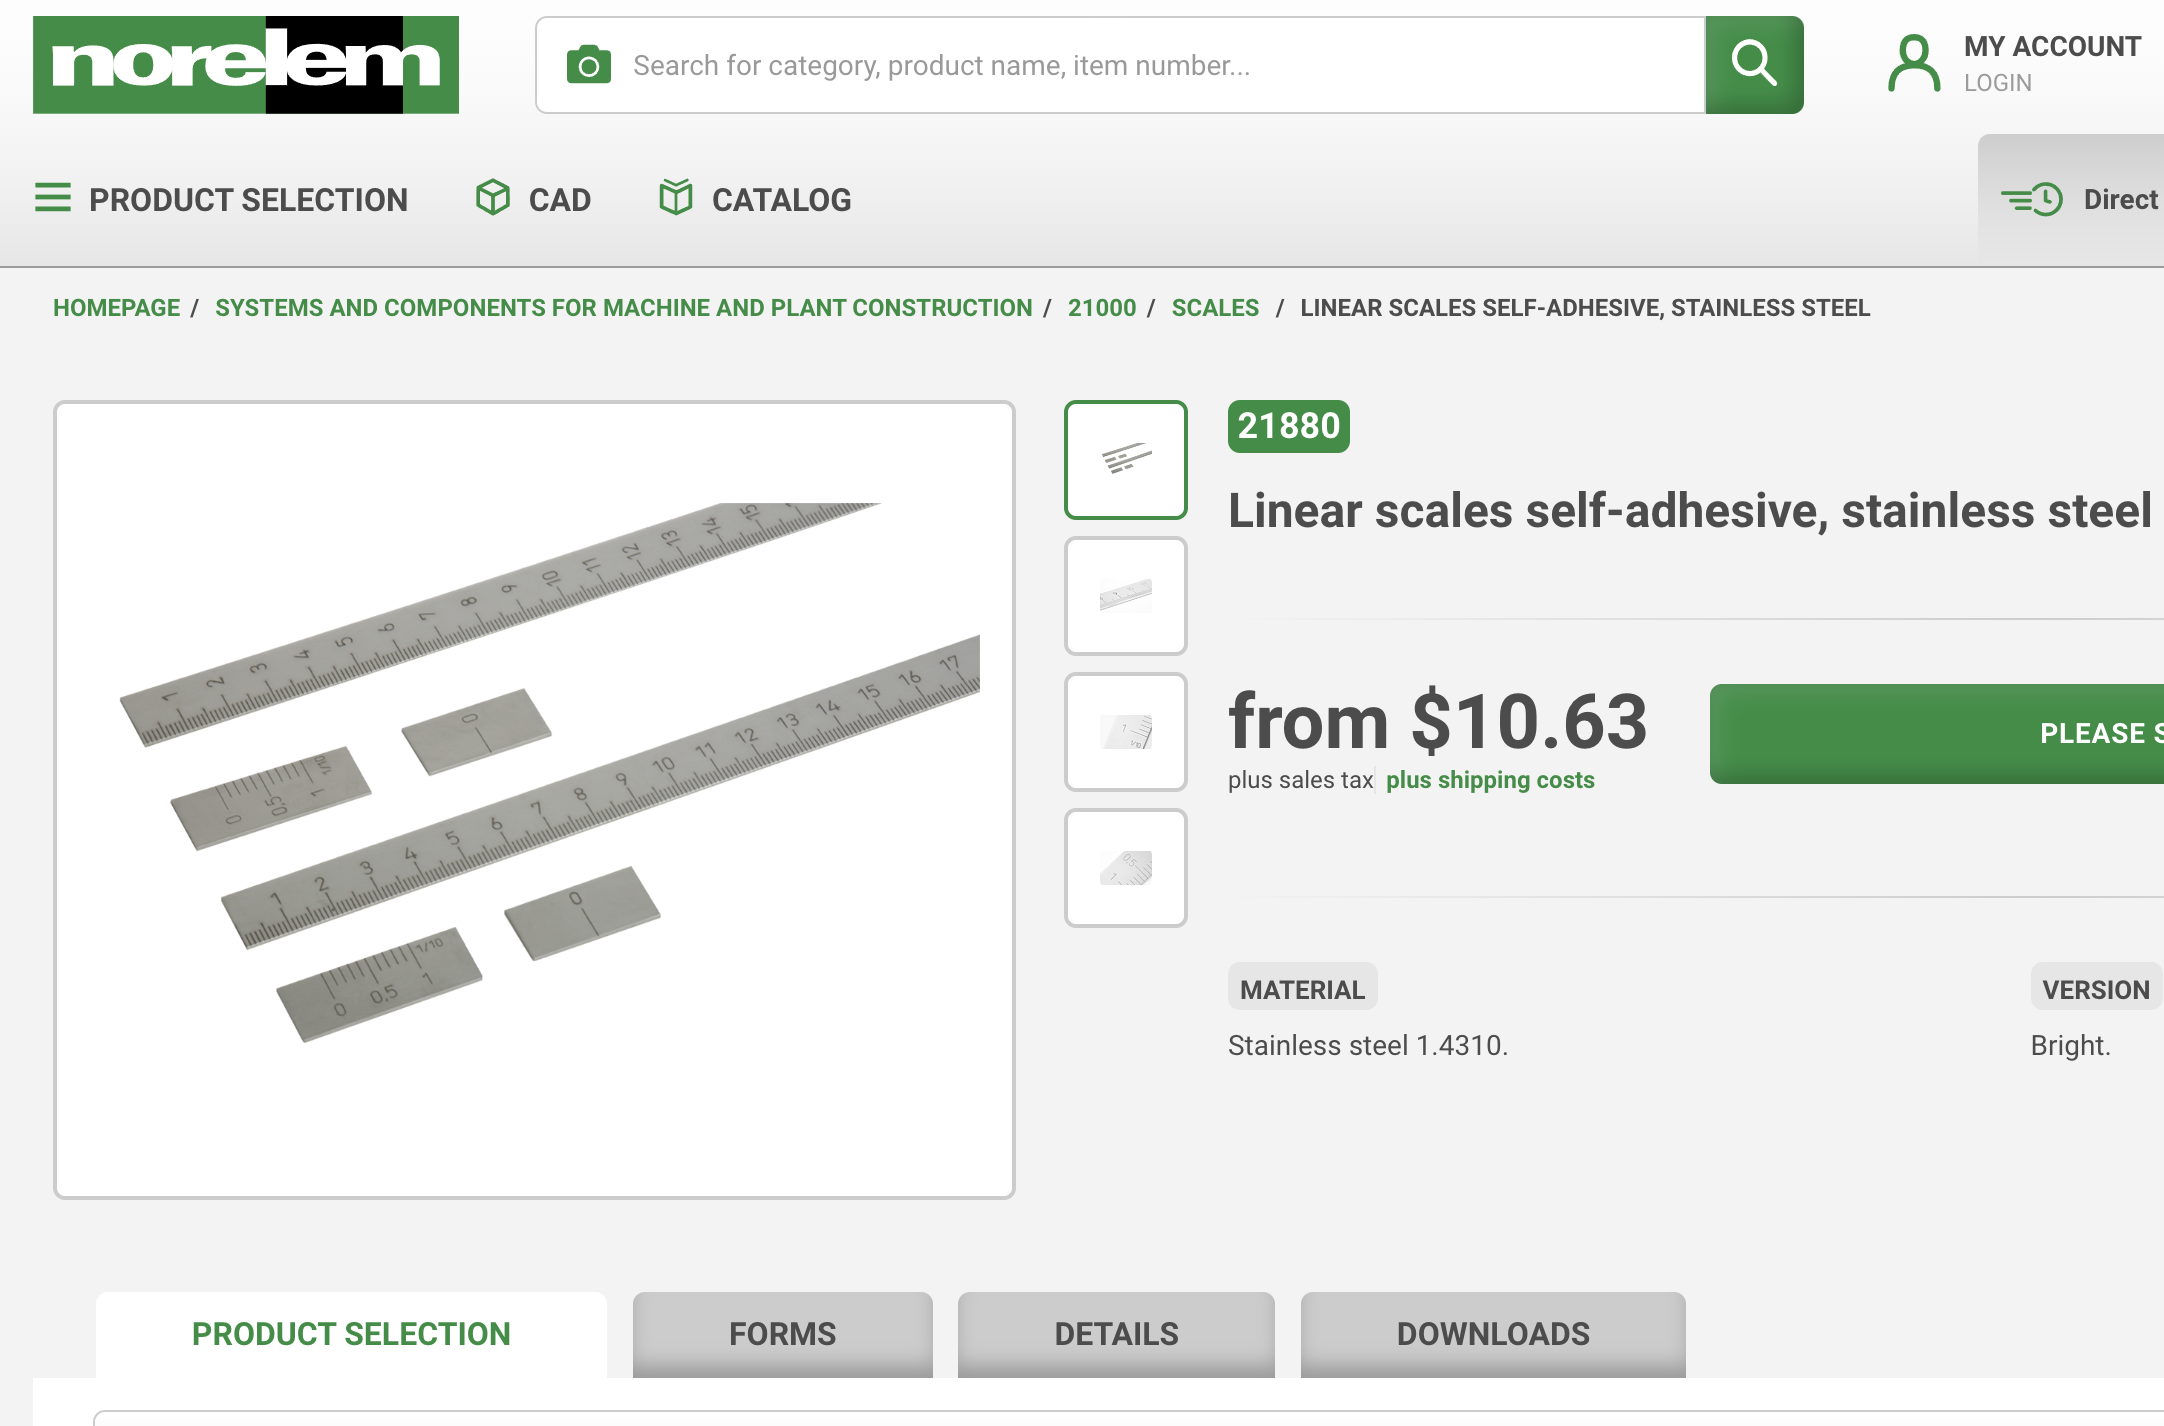Switch to the Downloads tab
The image size is (2164, 1426).
click(x=1493, y=1334)
